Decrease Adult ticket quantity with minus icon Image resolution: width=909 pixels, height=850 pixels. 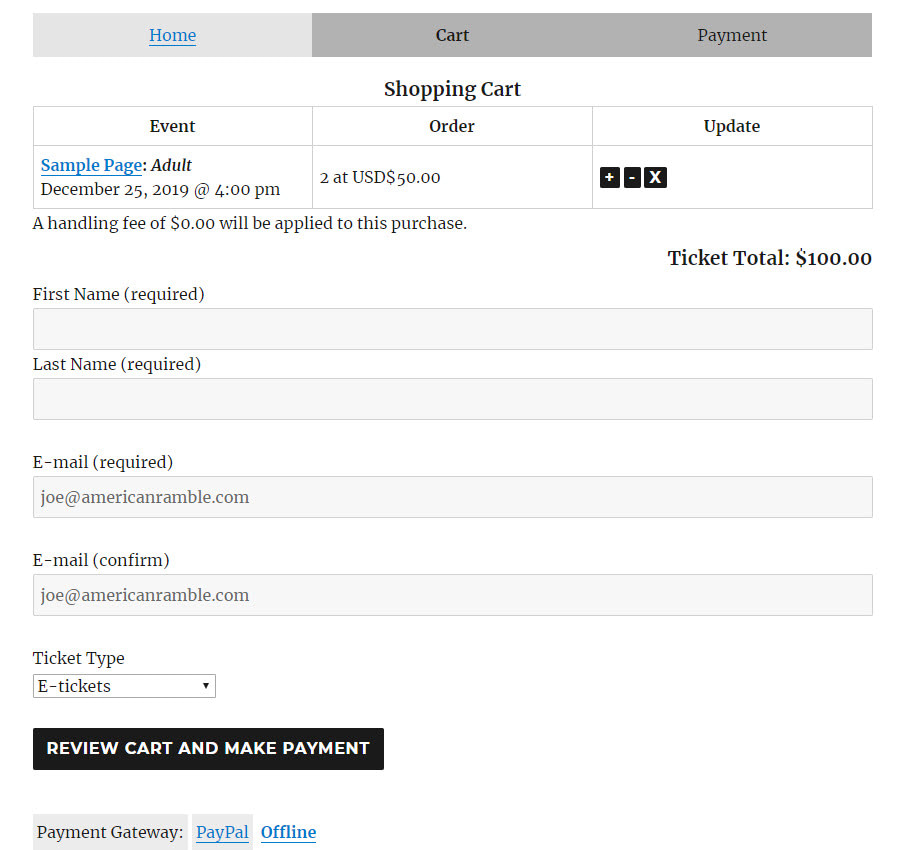pos(632,177)
